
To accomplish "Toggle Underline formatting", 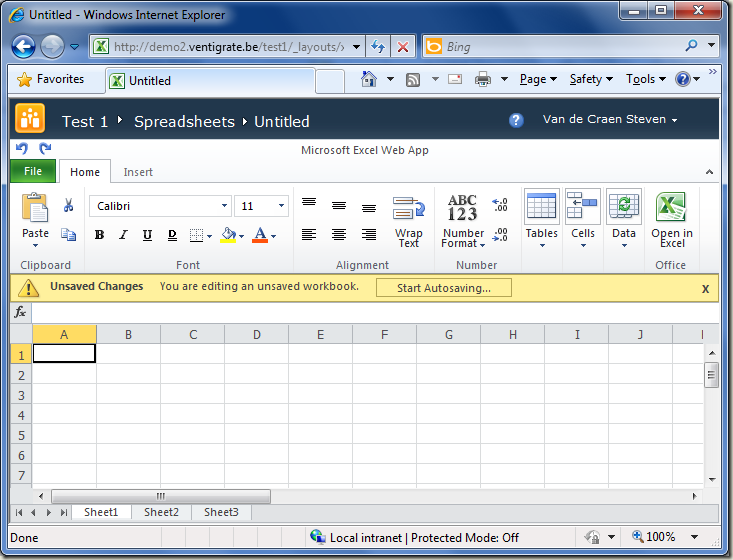I will [x=147, y=235].
